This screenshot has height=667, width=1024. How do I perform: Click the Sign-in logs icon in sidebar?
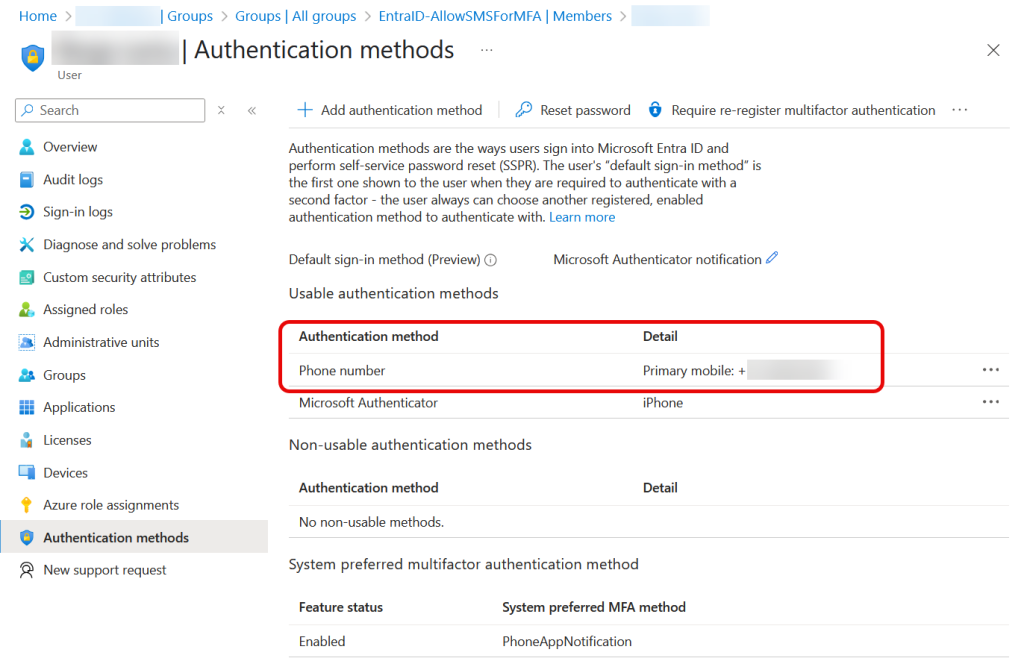26,212
